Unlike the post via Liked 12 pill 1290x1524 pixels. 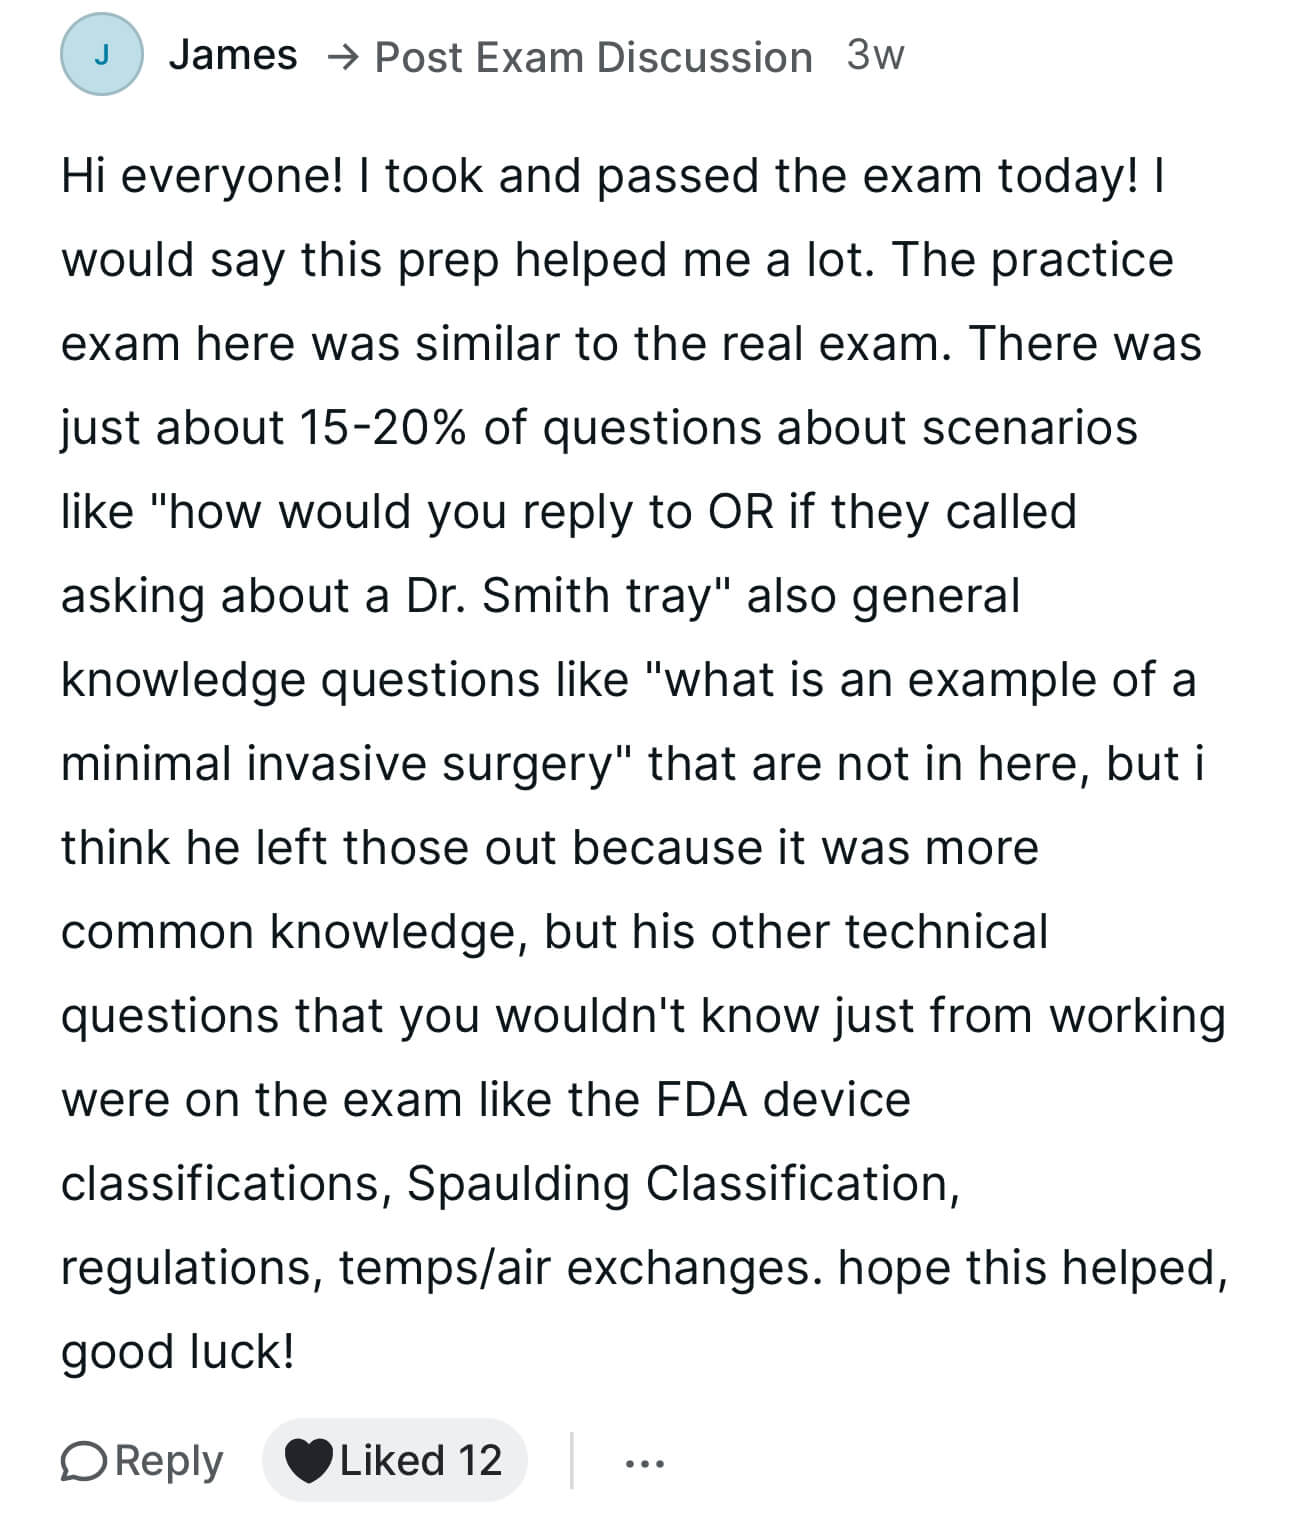394,1461
